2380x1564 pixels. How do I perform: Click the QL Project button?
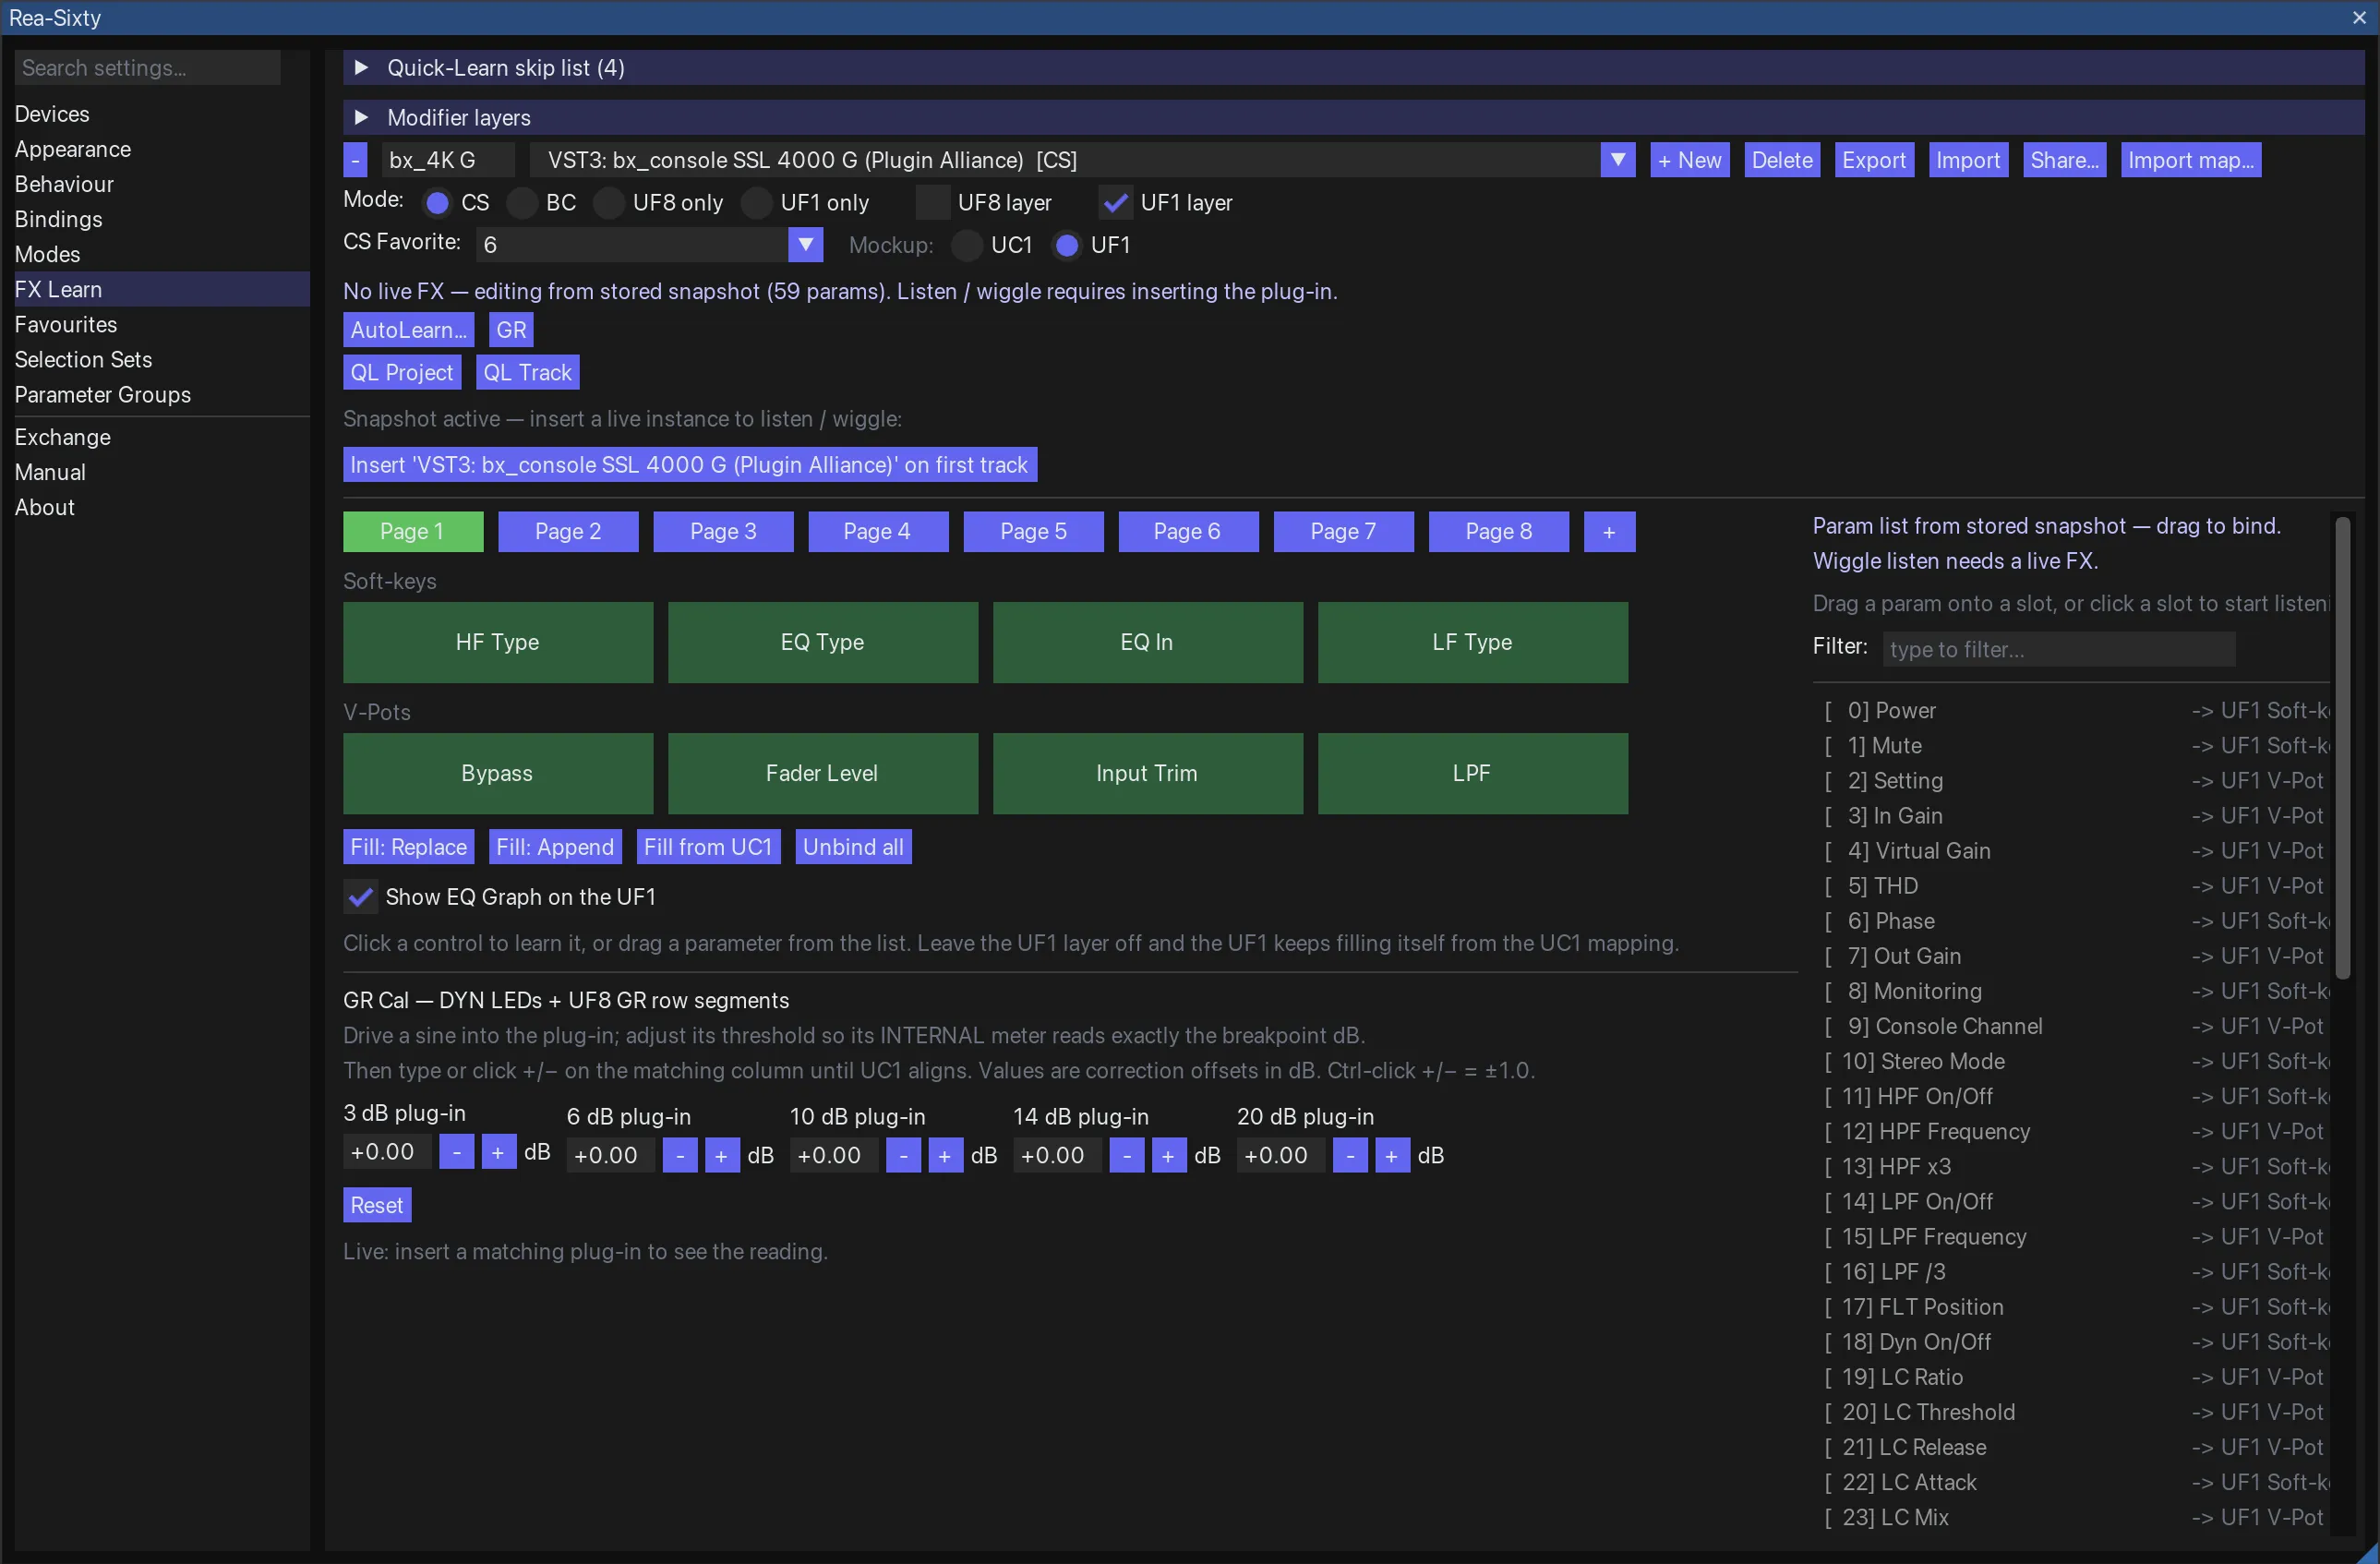pyautogui.click(x=402, y=372)
